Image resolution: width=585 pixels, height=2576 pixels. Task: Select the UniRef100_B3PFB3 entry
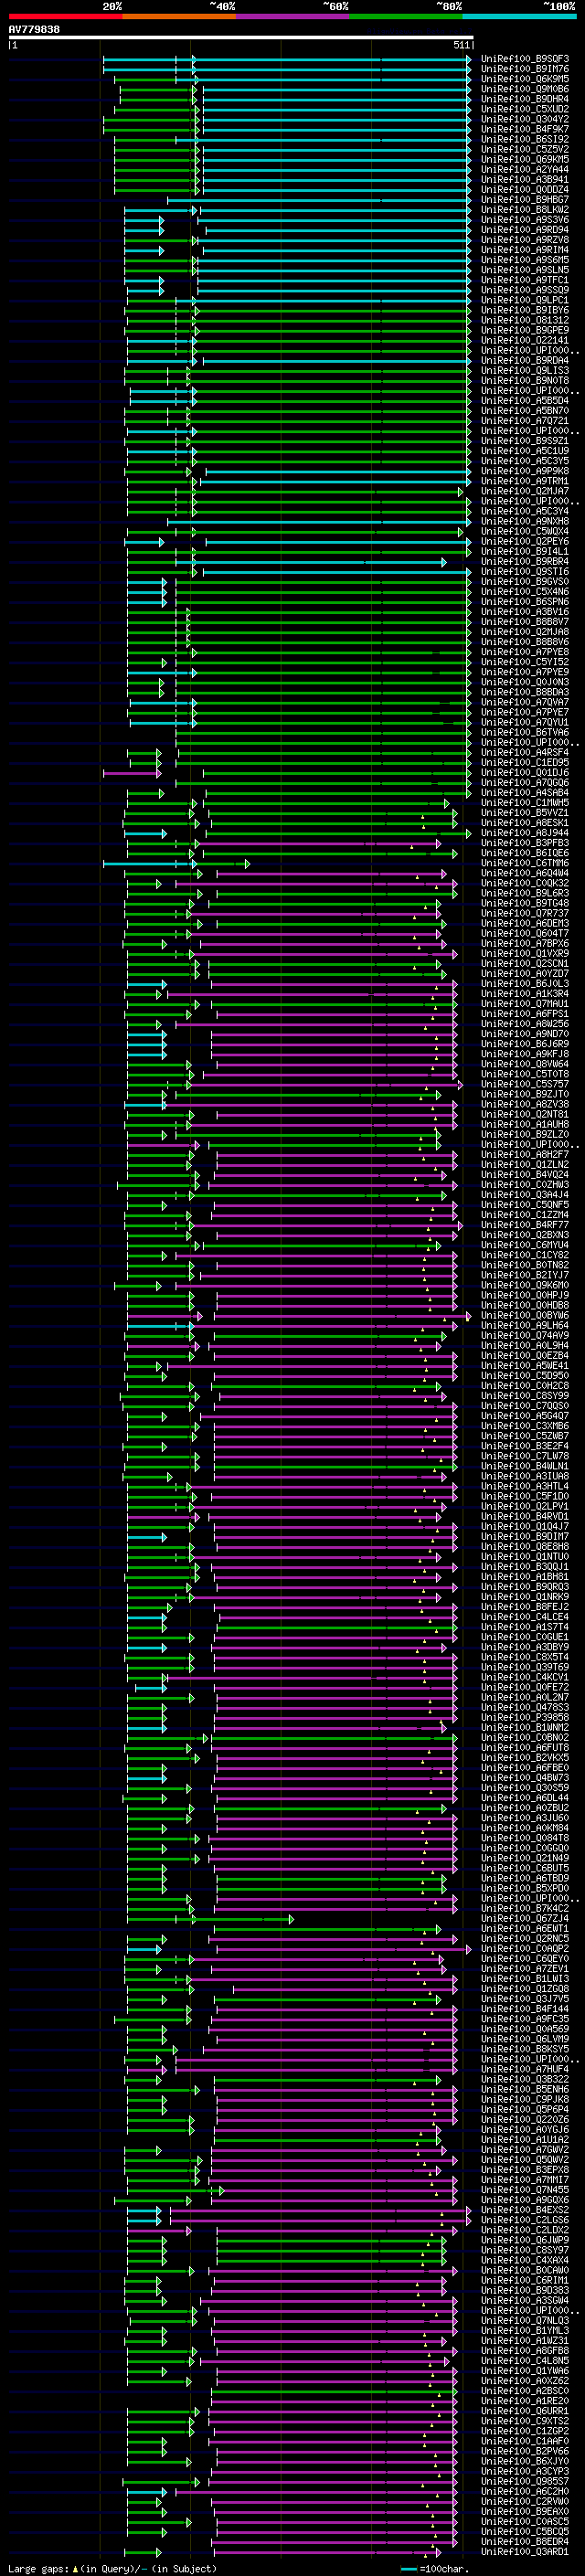[x=525, y=843]
